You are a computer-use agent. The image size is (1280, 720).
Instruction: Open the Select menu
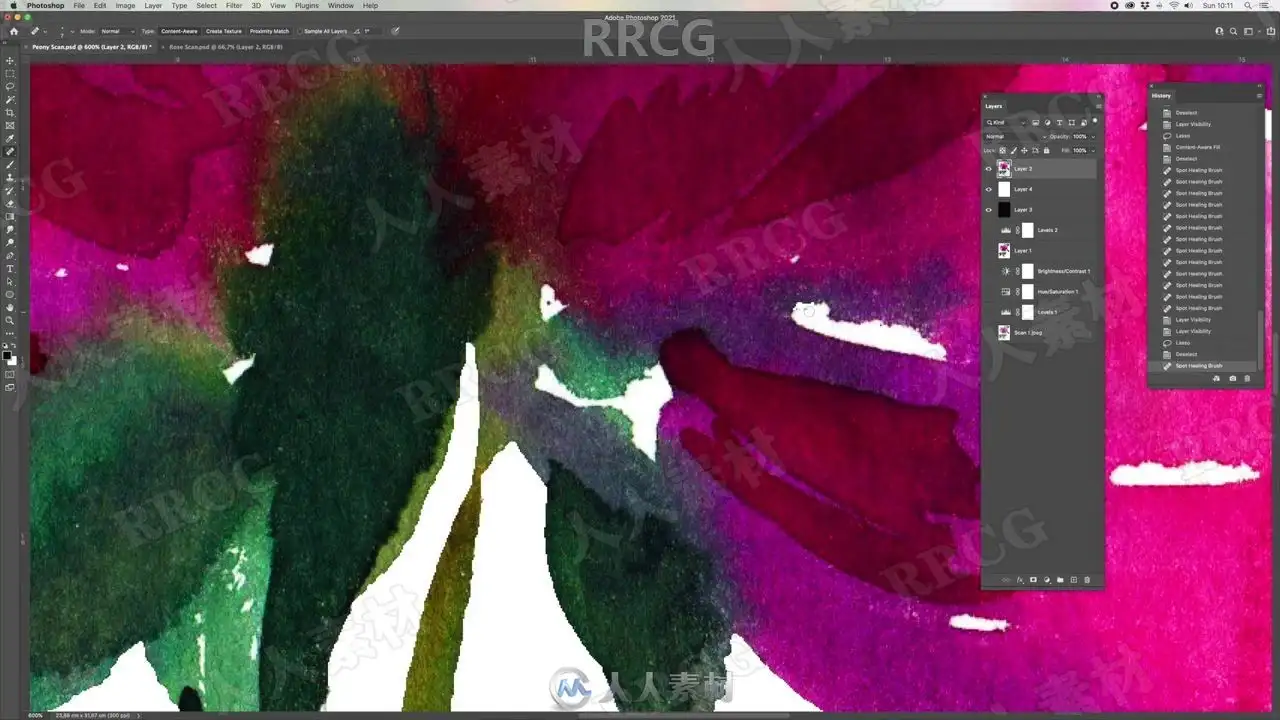point(206,5)
